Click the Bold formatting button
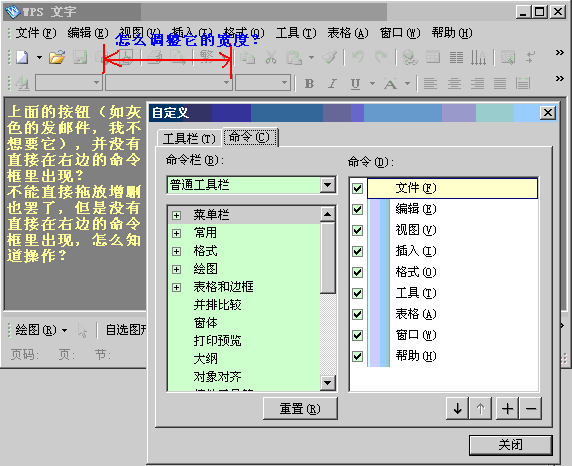Viewport: 572px width, 466px height. tap(309, 84)
